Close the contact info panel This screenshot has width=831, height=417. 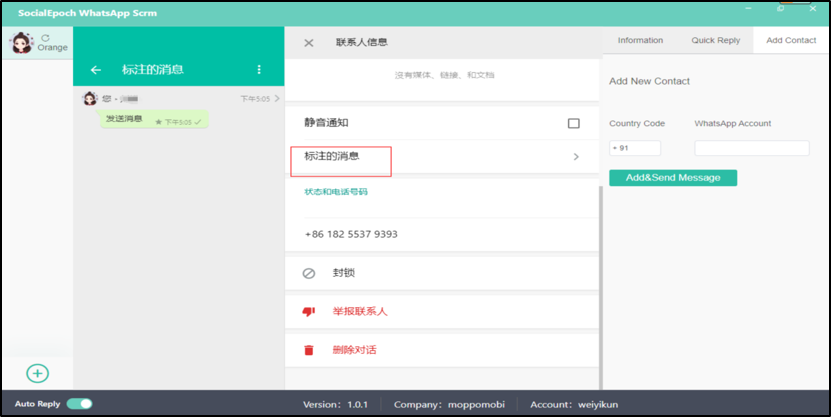(308, 43)
